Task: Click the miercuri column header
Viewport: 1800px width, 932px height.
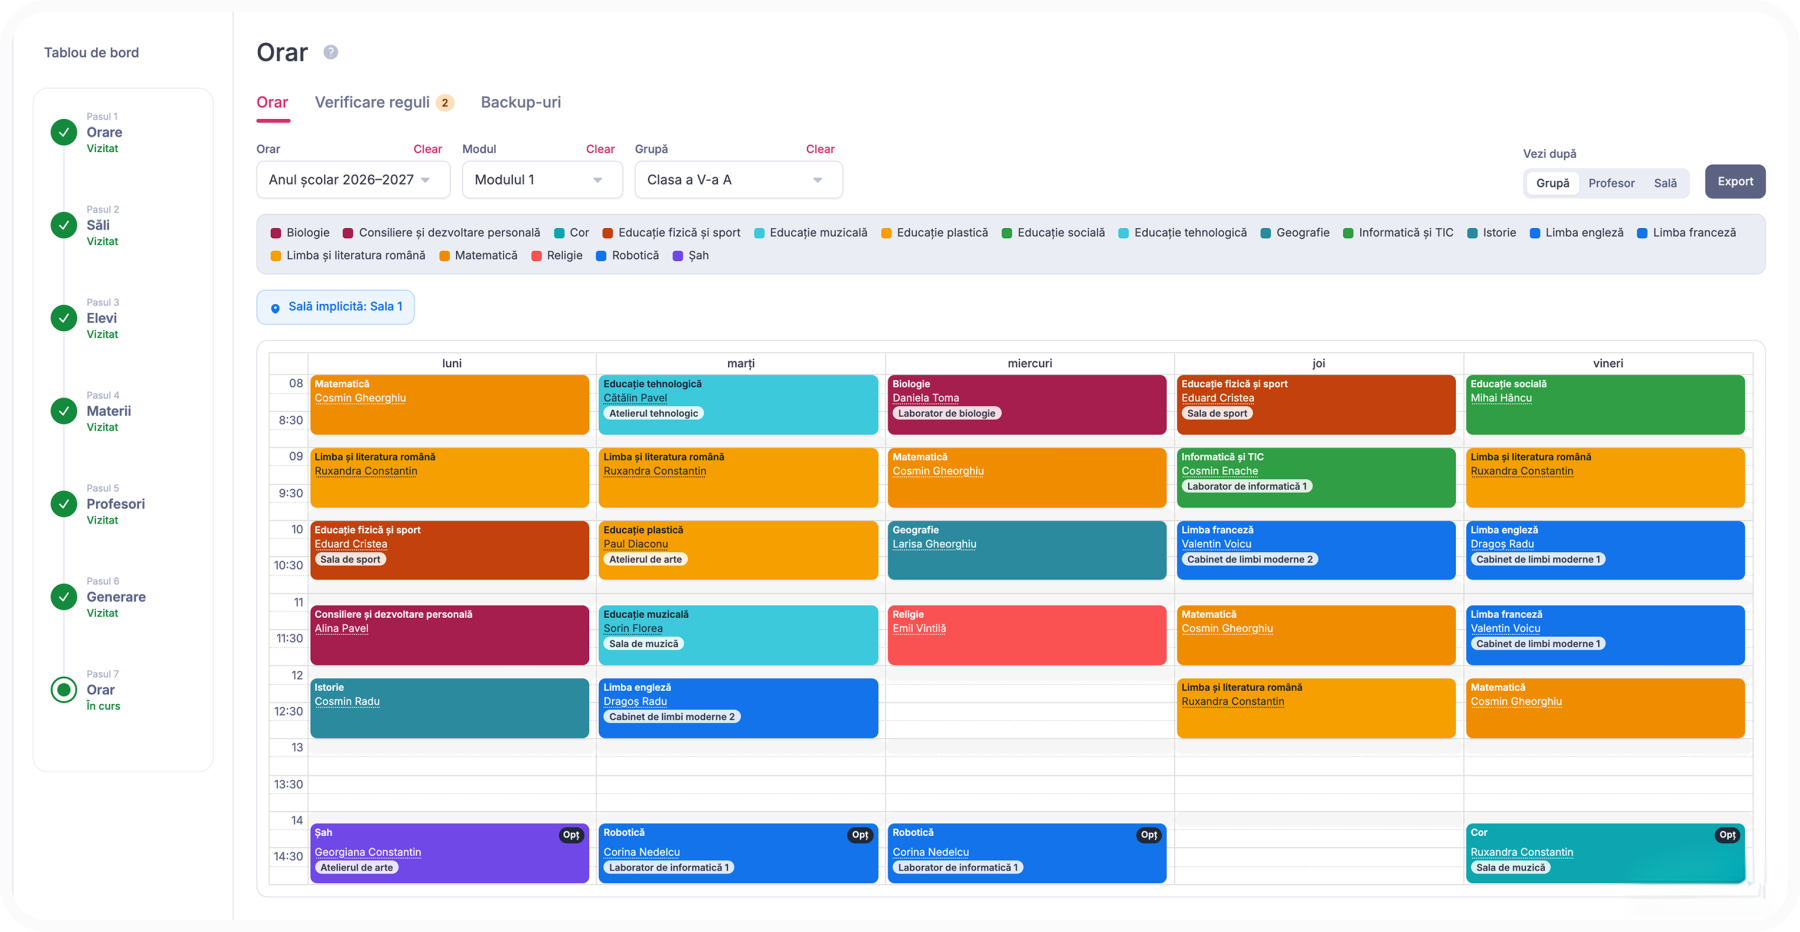Action: pyautogui.click(x=1030, y=363)
